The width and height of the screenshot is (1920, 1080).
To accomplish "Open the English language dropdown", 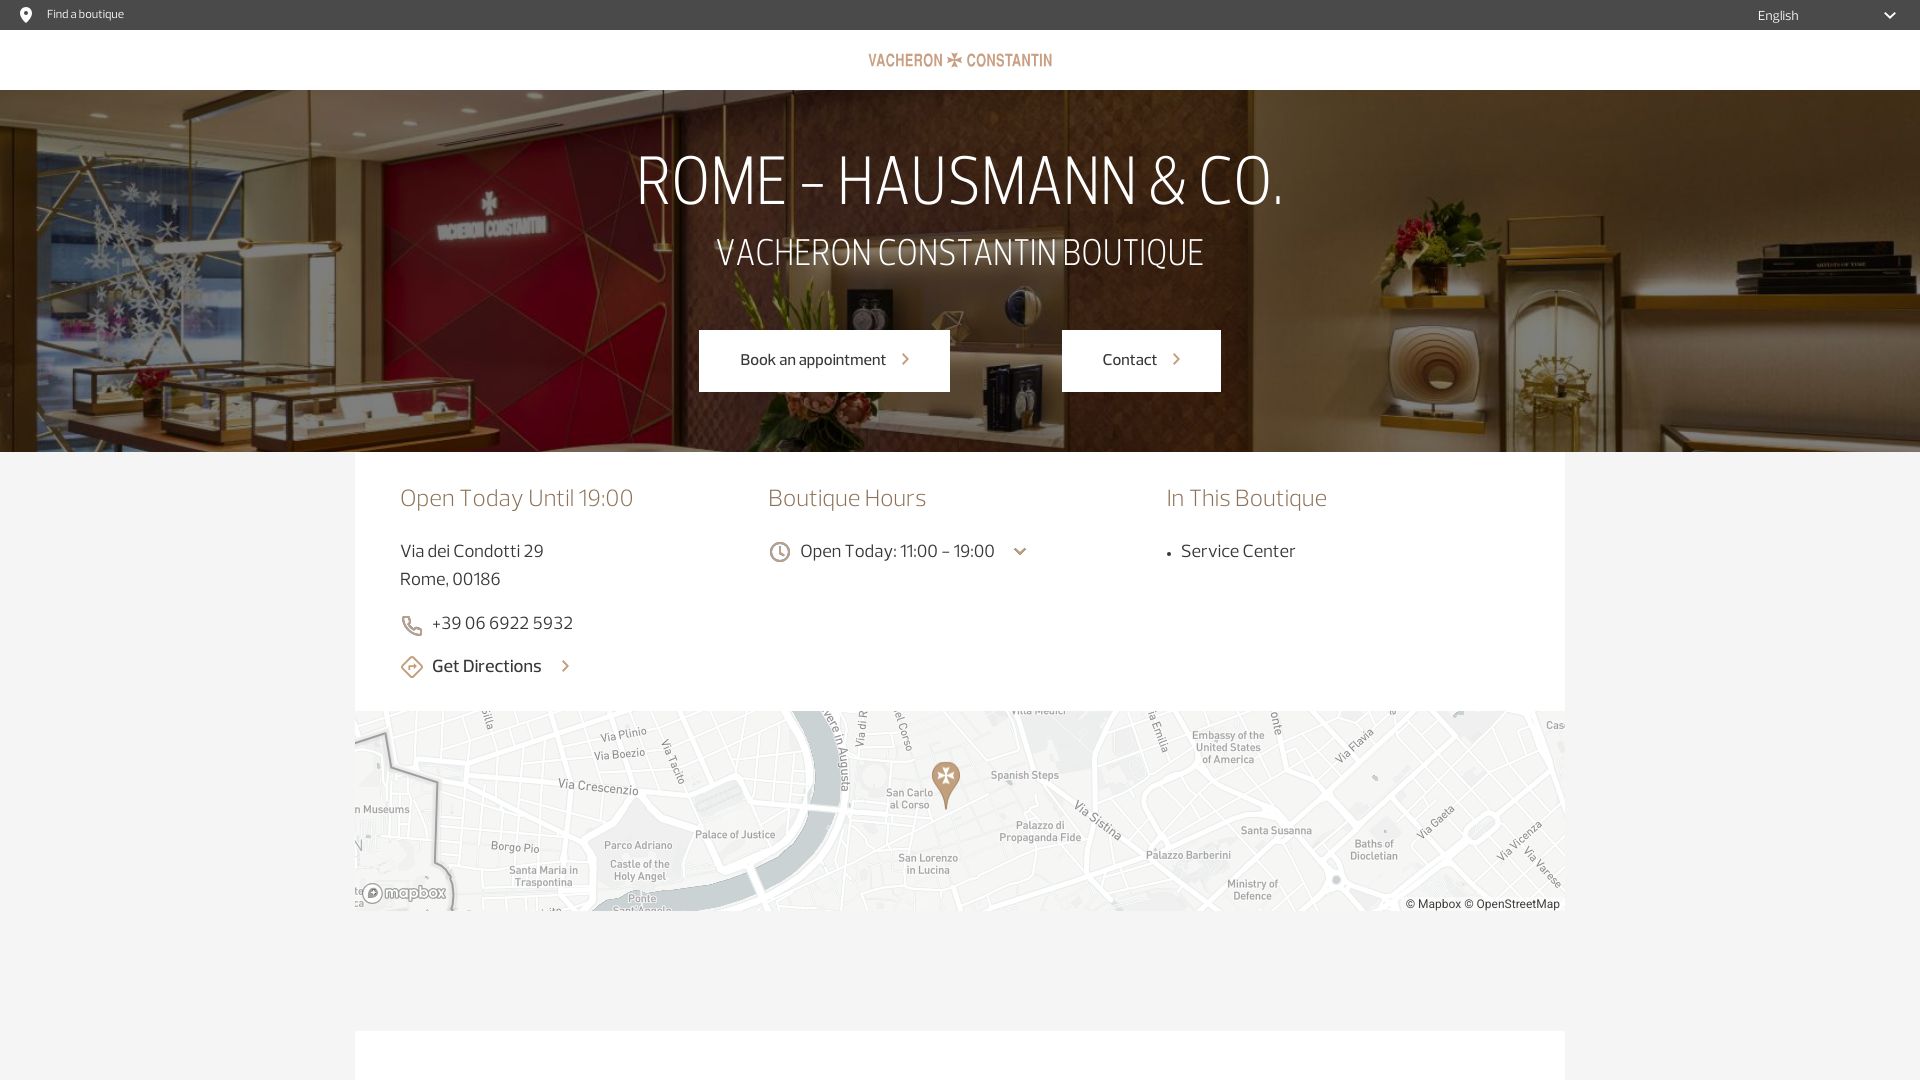I will (x=1827, y=15).
